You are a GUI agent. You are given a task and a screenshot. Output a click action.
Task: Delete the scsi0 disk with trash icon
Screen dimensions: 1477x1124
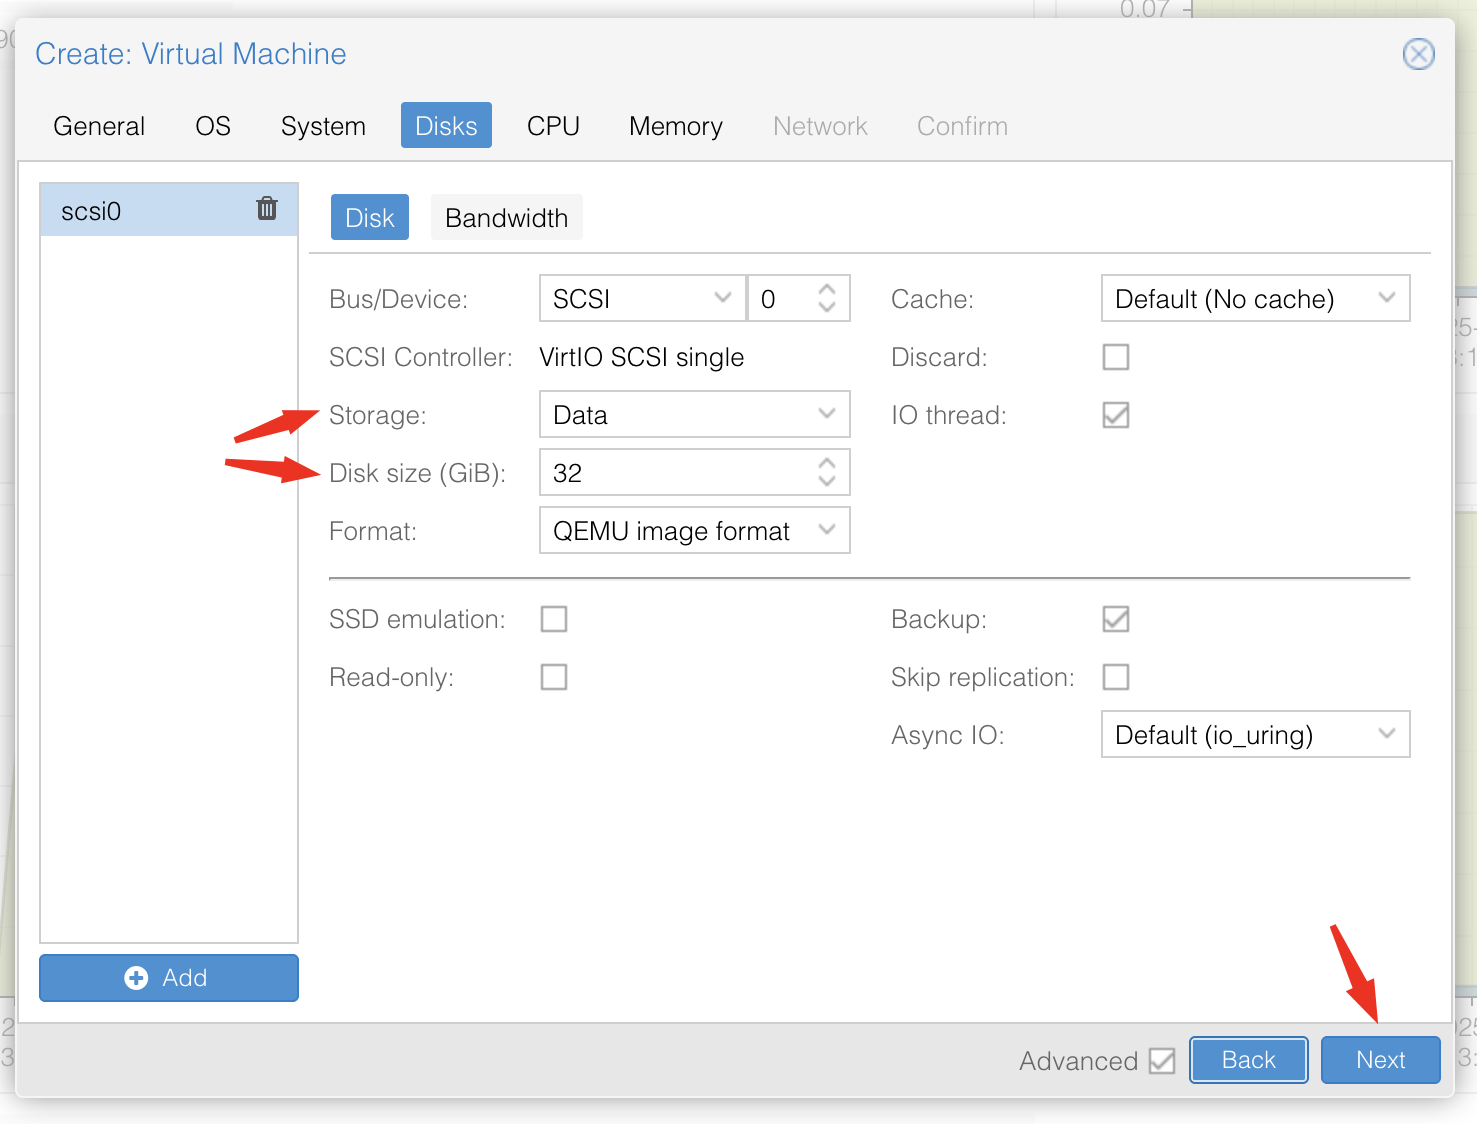tap(267, 208)
